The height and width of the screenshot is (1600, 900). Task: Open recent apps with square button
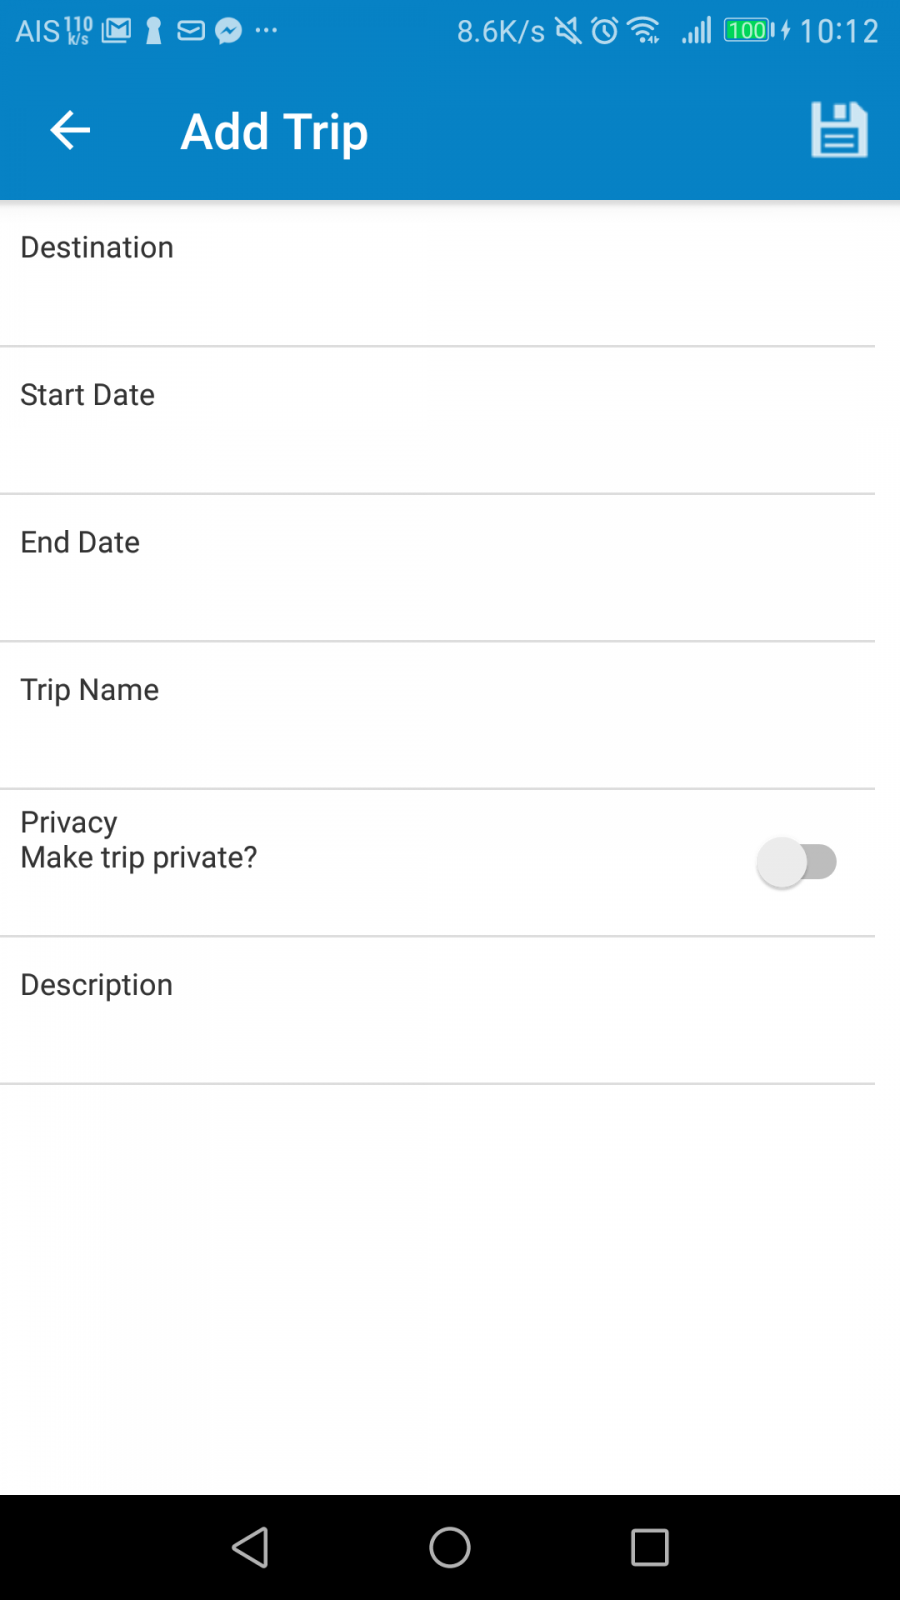(649, 1547)
